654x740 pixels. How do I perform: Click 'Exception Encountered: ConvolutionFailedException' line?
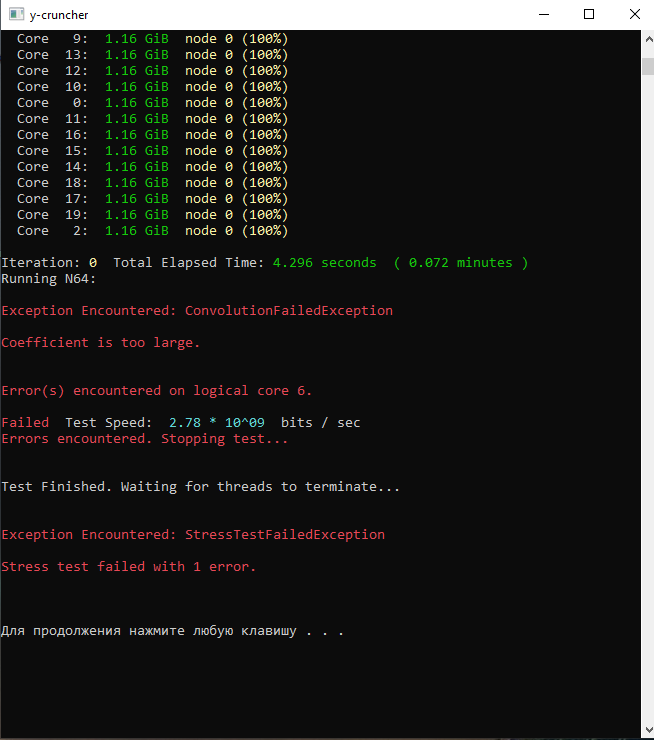(x=197, y=311)
